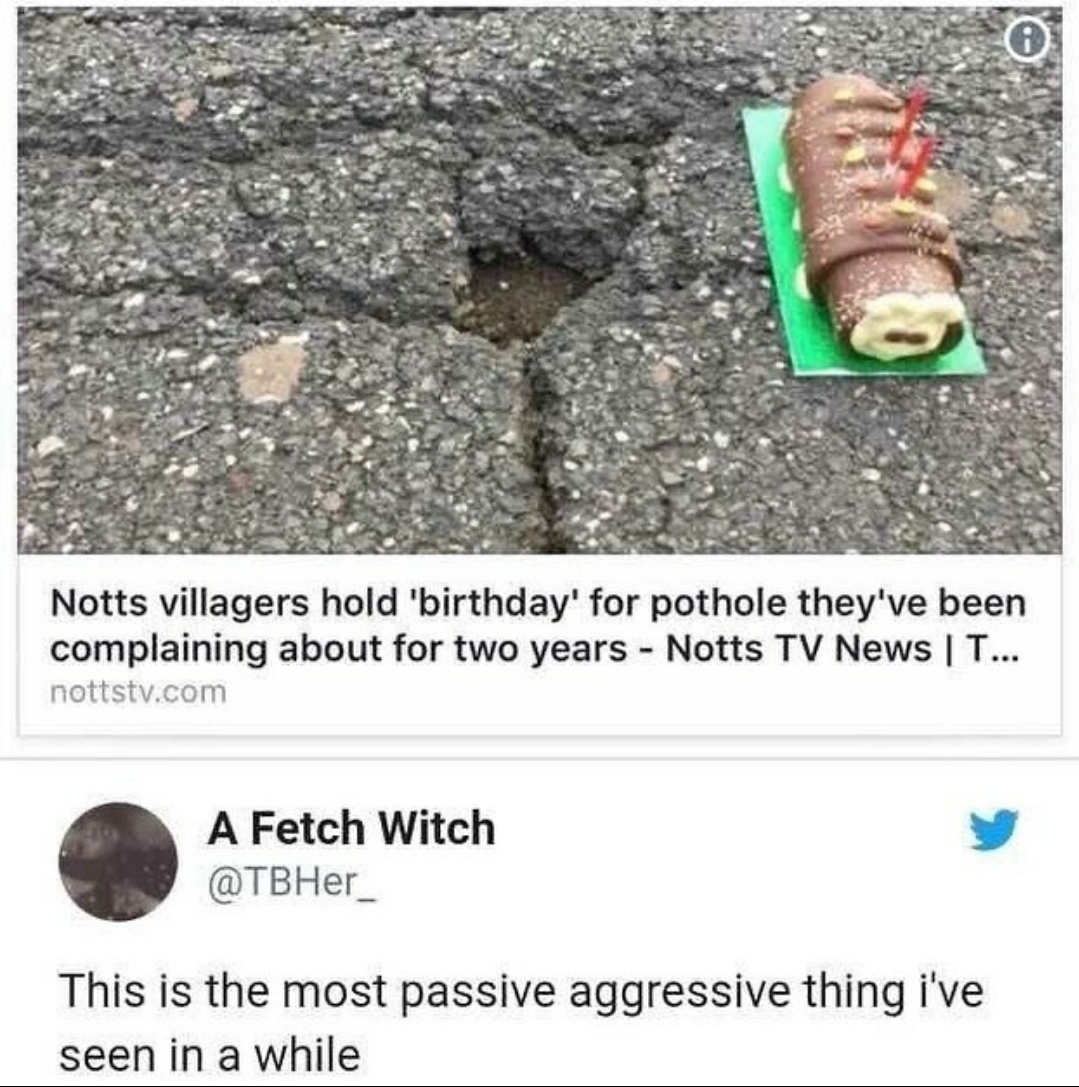Open the headline starting "Notts villagers hold 'birthday'"
The image size is (1079, 1087).
click(x=537, y=626)
